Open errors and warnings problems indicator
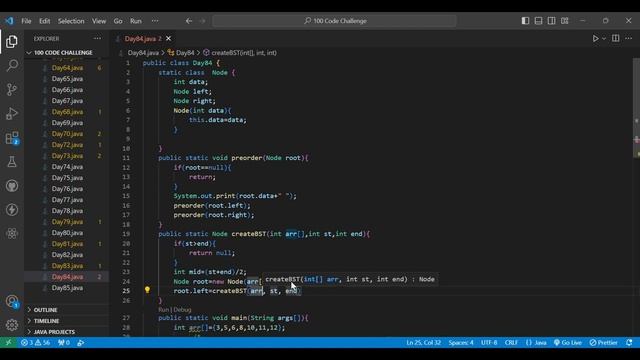 pos(36,342)
